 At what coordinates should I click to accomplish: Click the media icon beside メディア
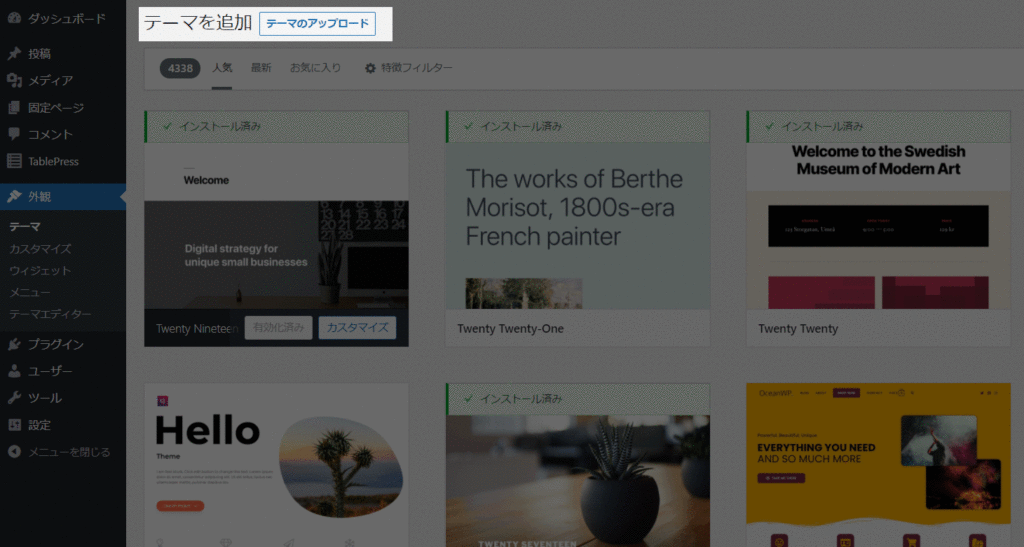point(14,80)
